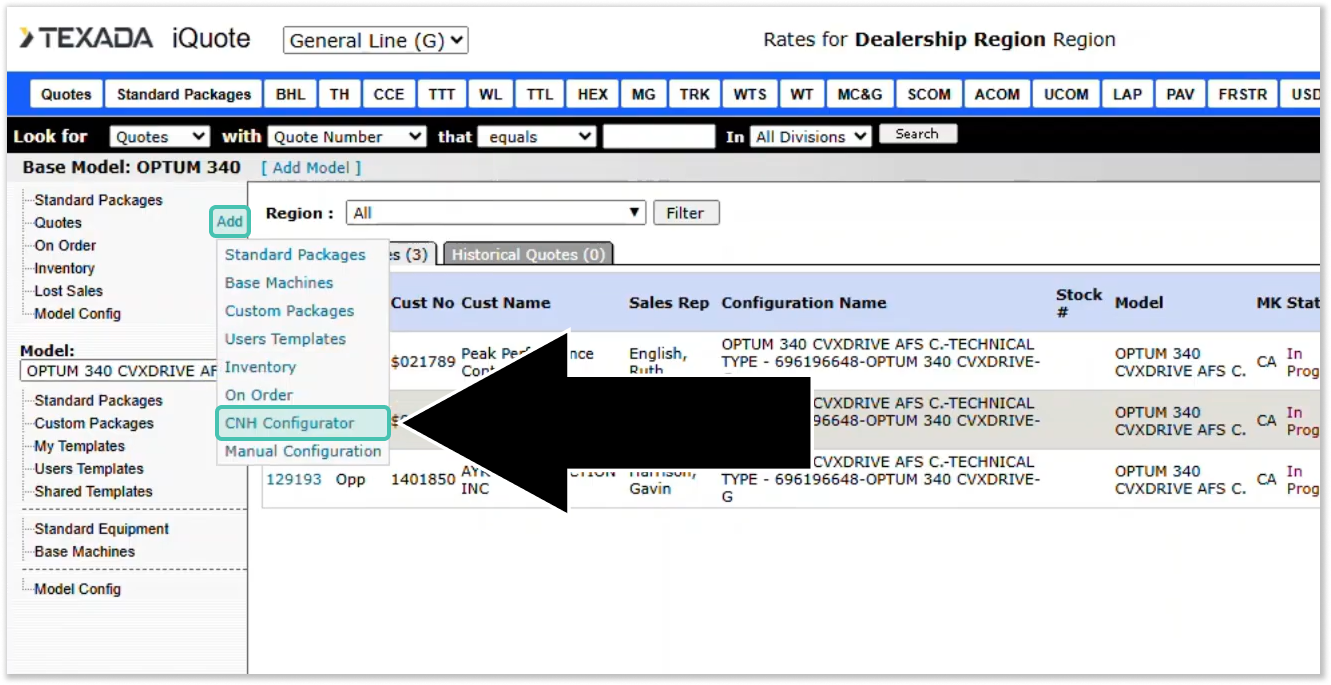Screen dimensions: 1331x685
Task: Open the Quote Number field dropdown
Action: tap(346, 137)
